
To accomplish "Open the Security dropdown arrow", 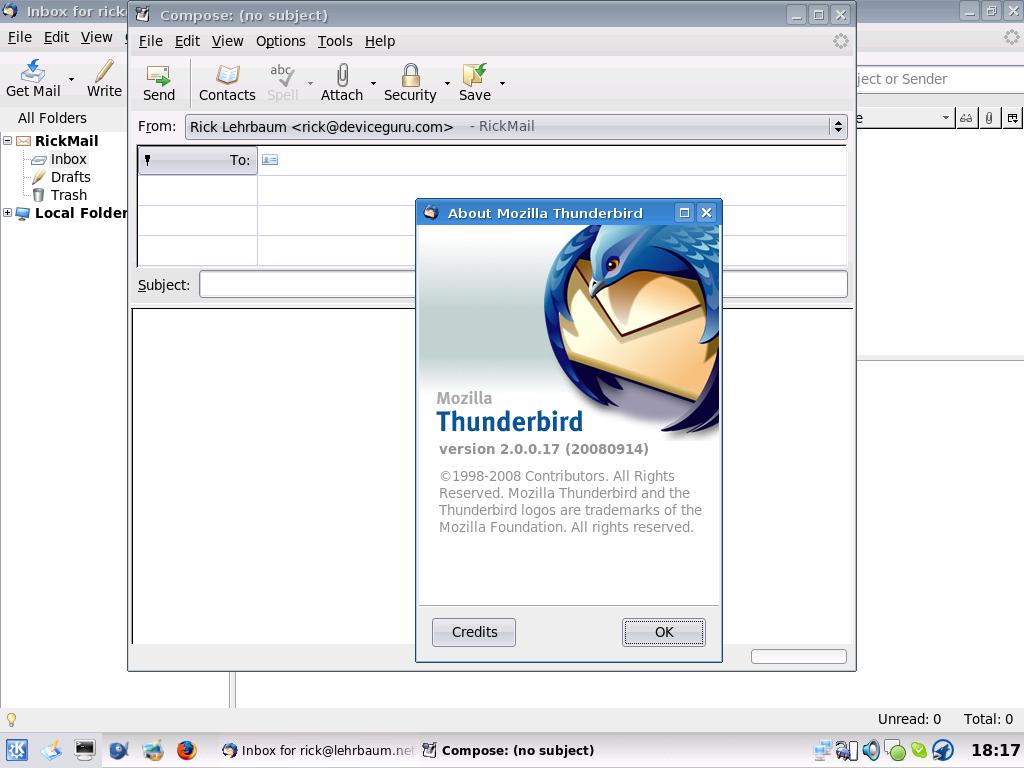I will point(447,83).
